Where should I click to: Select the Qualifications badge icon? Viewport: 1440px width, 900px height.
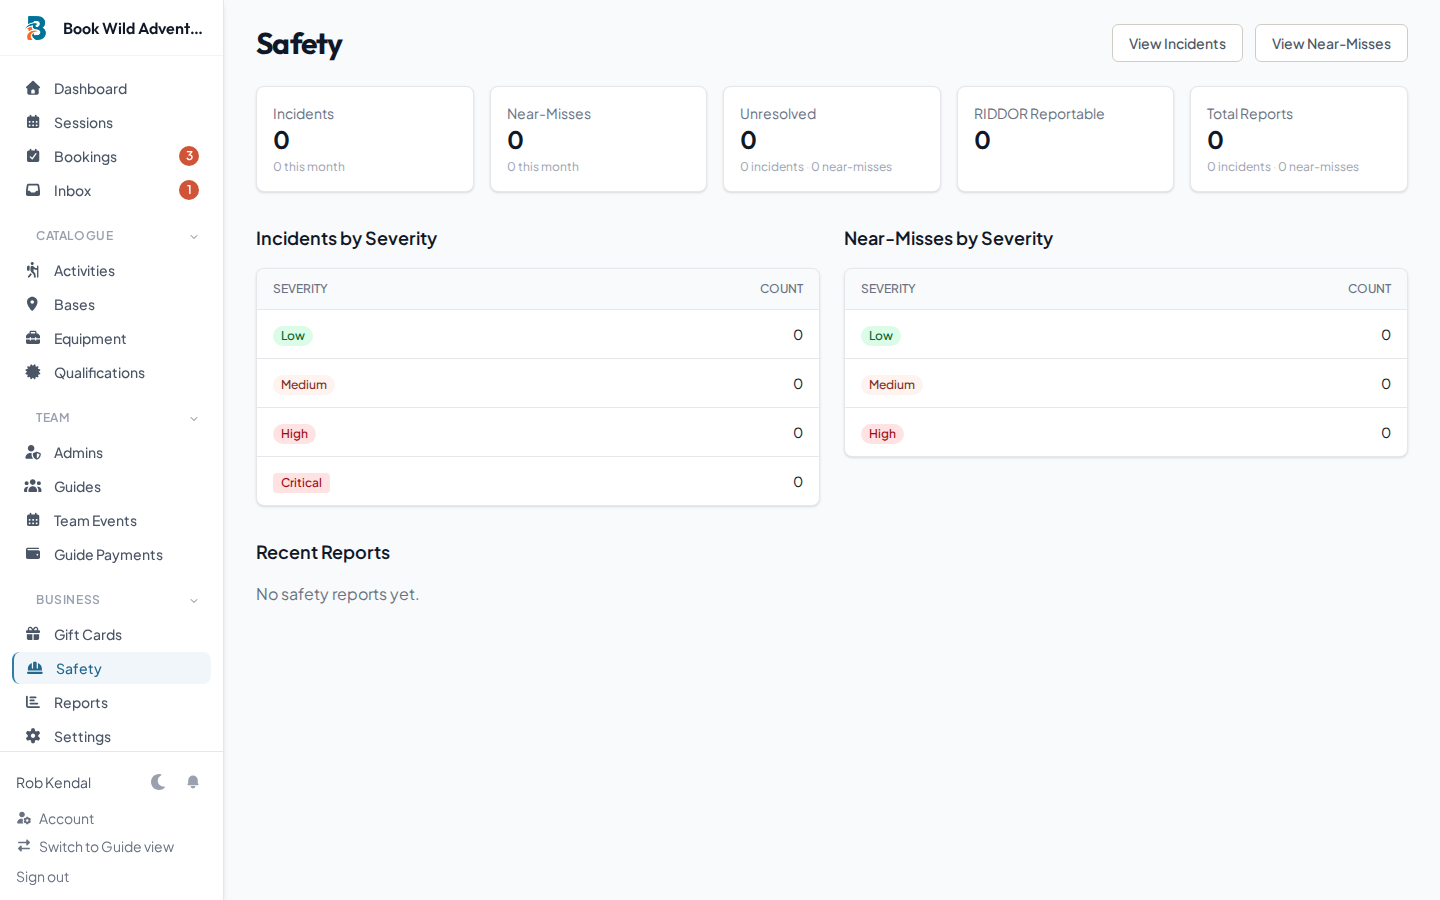tap(33, 372)
